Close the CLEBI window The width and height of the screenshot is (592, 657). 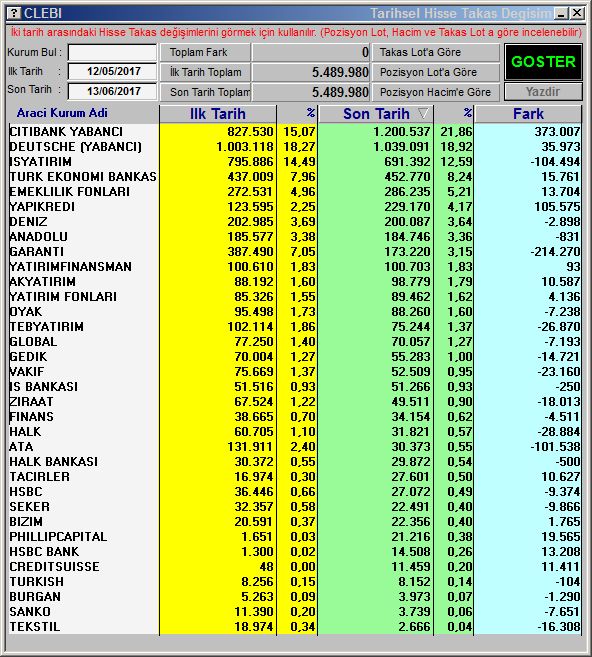click(577, 13)
